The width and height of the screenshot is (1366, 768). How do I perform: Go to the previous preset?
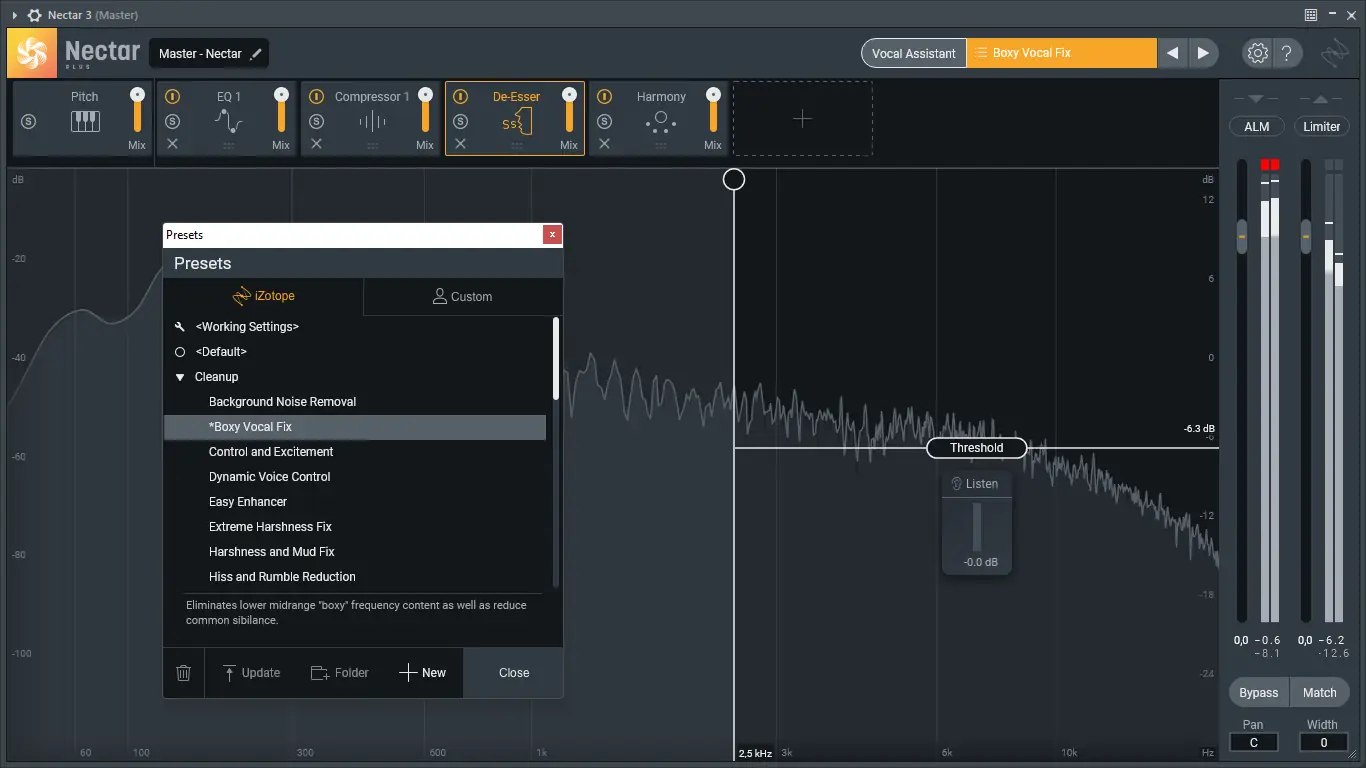click(x=1173, y=53)
